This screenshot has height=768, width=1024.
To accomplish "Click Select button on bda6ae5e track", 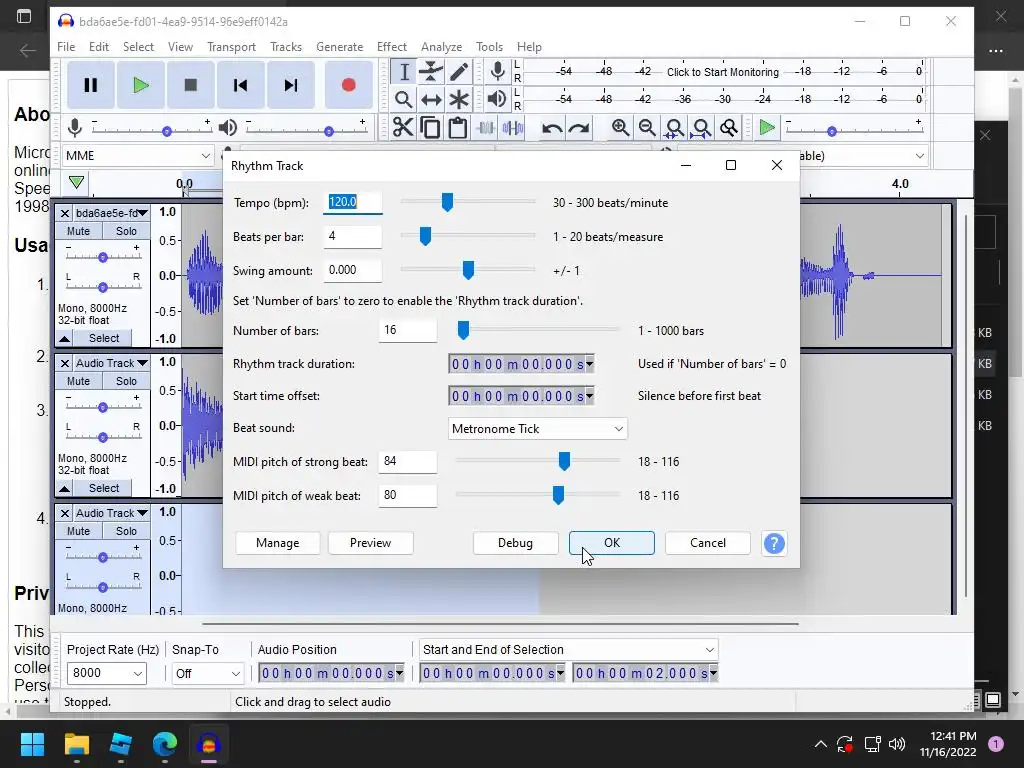I will tap(104, 338).
